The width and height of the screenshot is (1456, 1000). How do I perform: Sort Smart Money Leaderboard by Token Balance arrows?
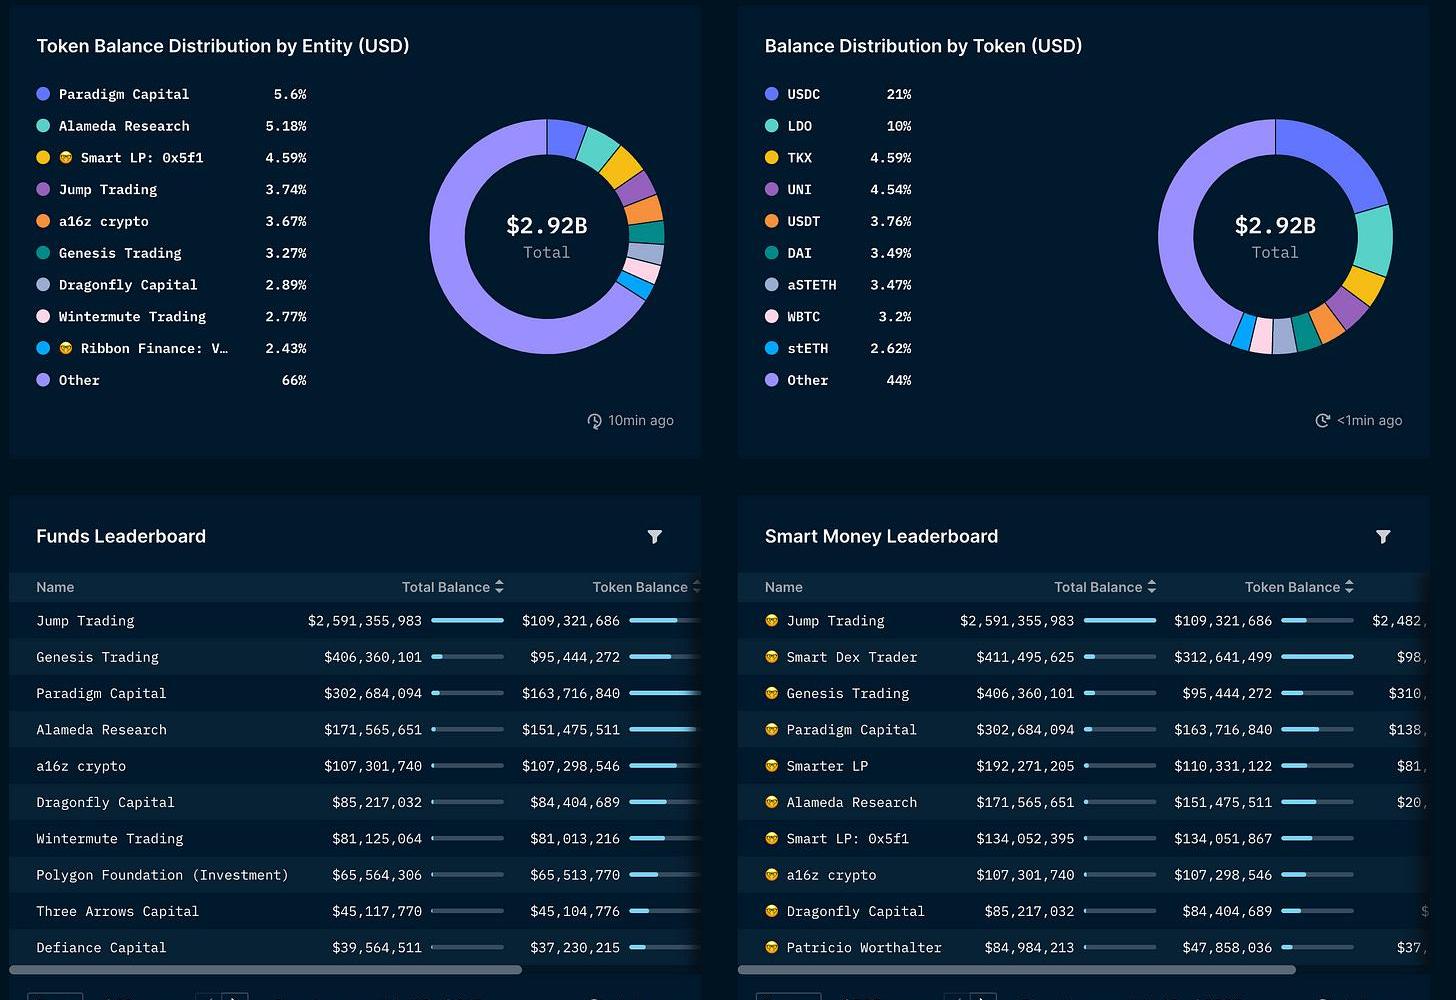(x=1349, y=587)
